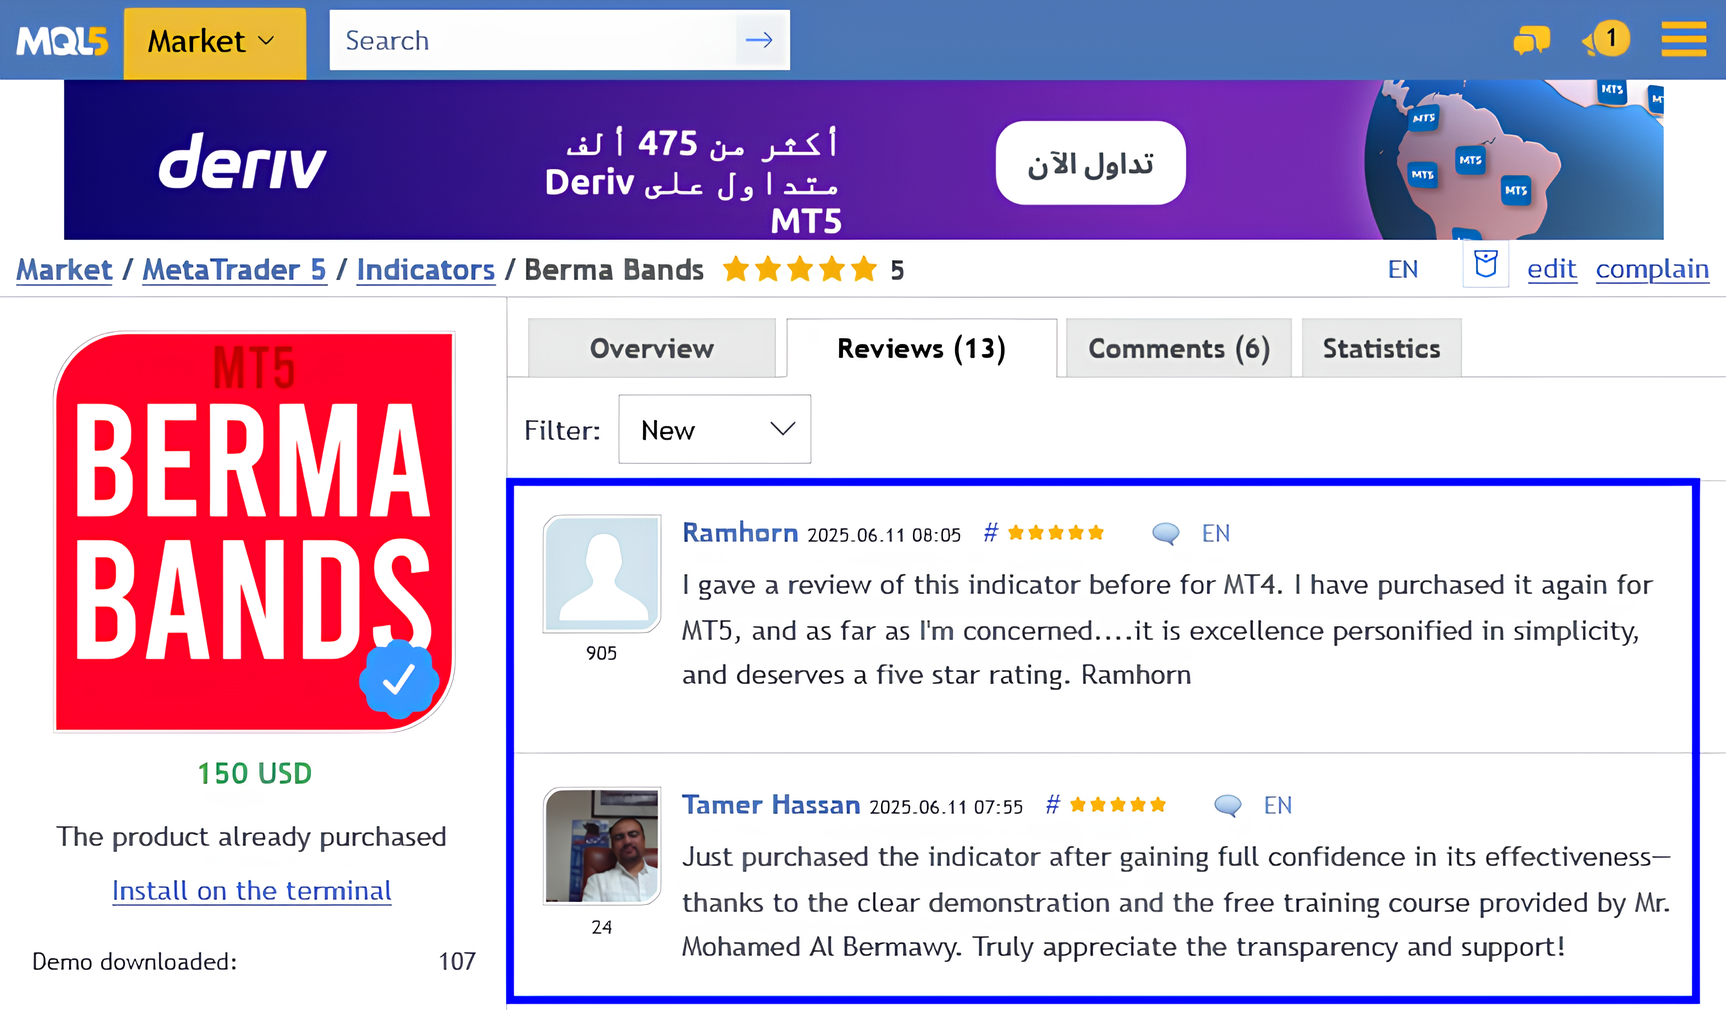The width and height of the screenshot is (1726, 1010).
Task: Switch to the Overview tab
Action: click(x=652, y=348)
